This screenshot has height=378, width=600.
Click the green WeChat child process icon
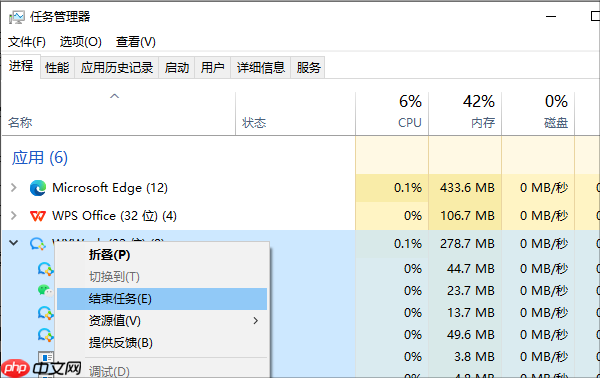tap(45, 291)
